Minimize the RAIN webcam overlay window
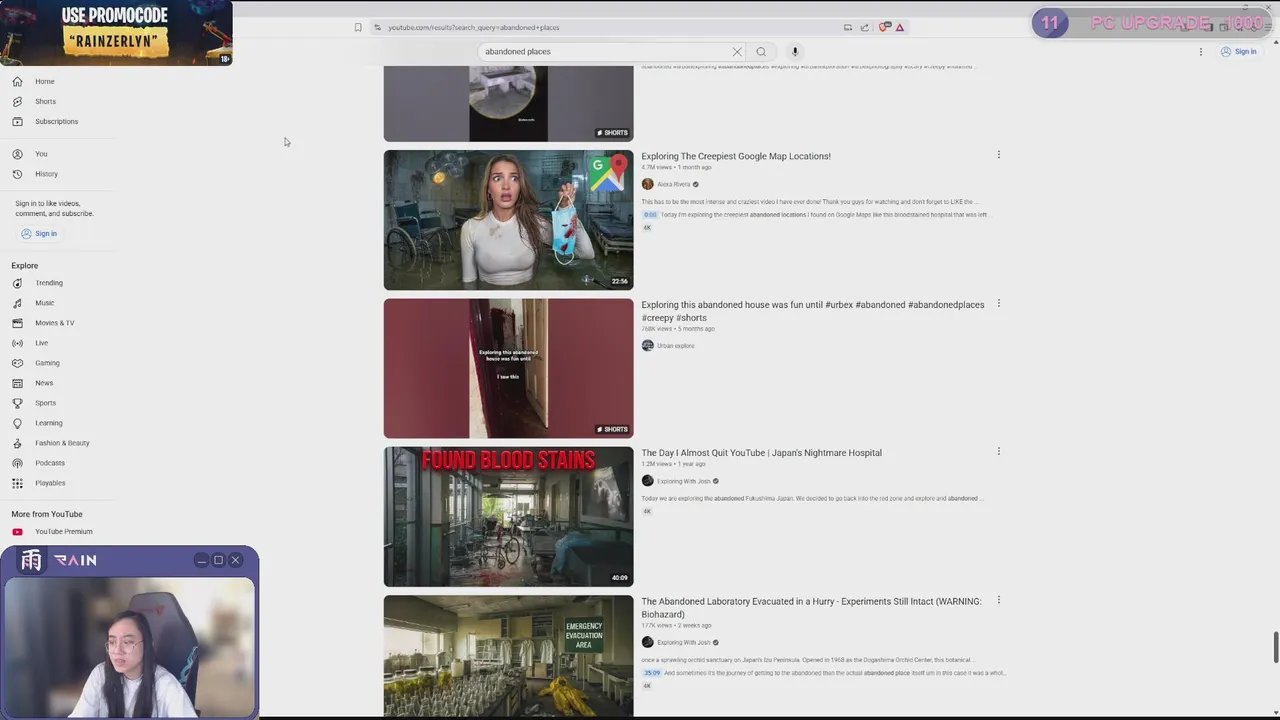This screenshot has width=1280, height=720. [201, 560]
